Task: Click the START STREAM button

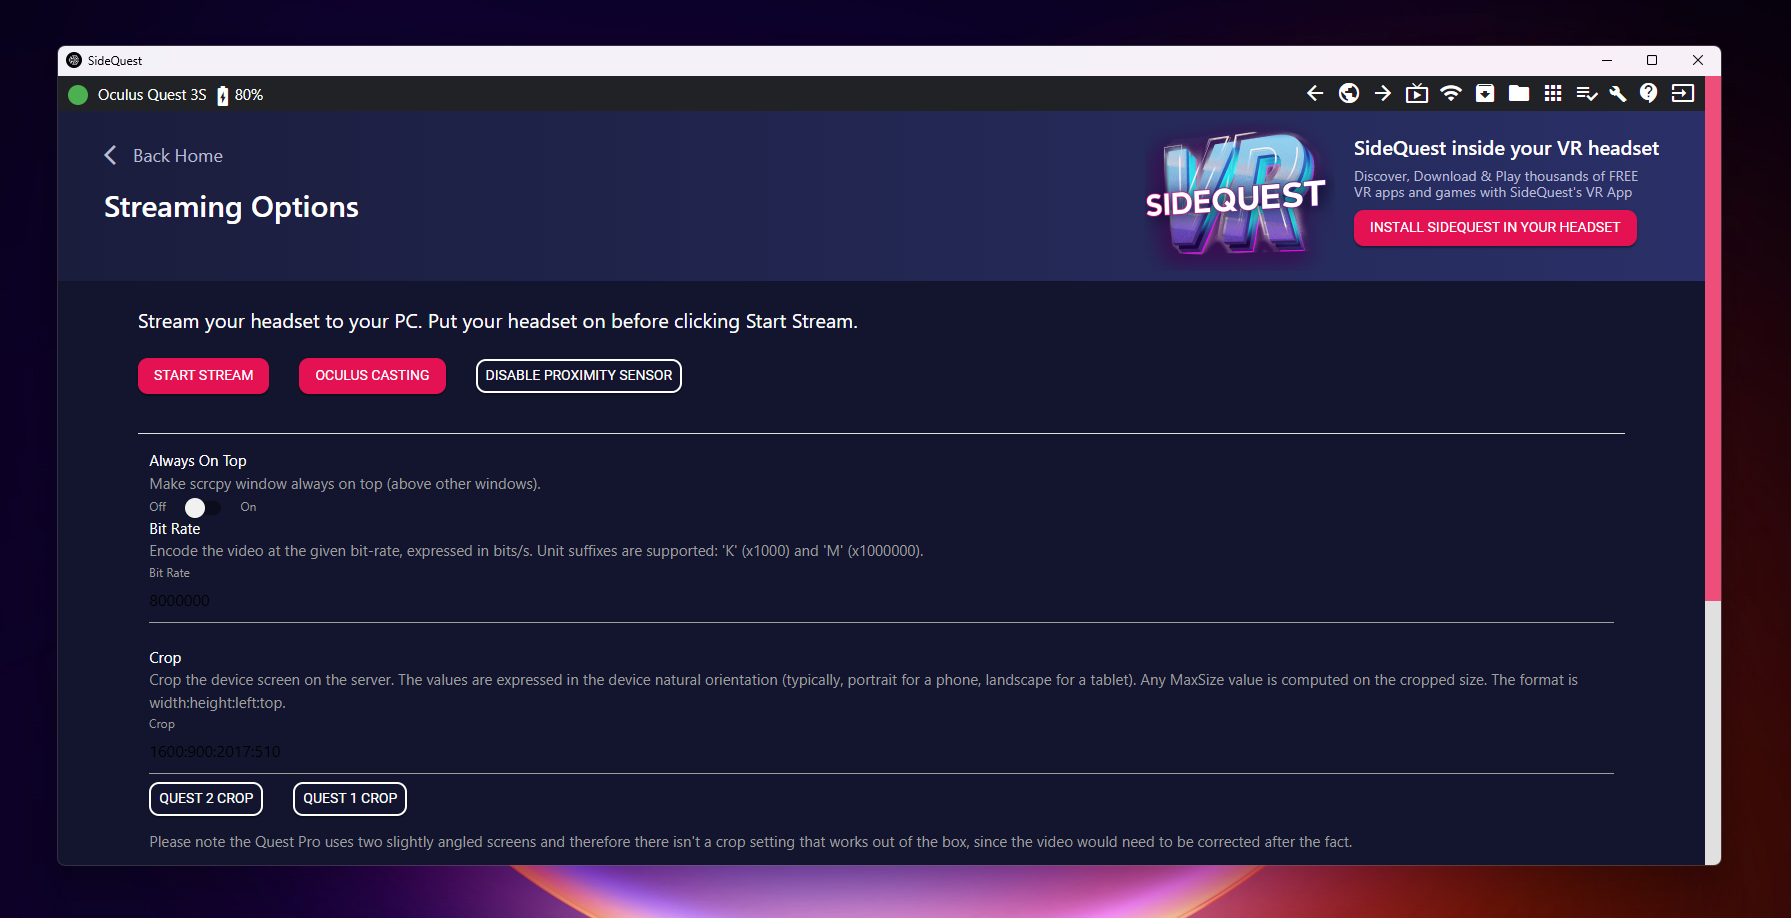Action: click(x=203, y=376)
